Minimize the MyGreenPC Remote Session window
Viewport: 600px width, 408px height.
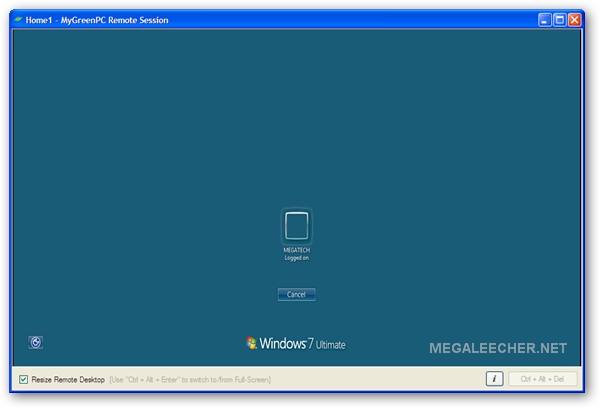545,20
